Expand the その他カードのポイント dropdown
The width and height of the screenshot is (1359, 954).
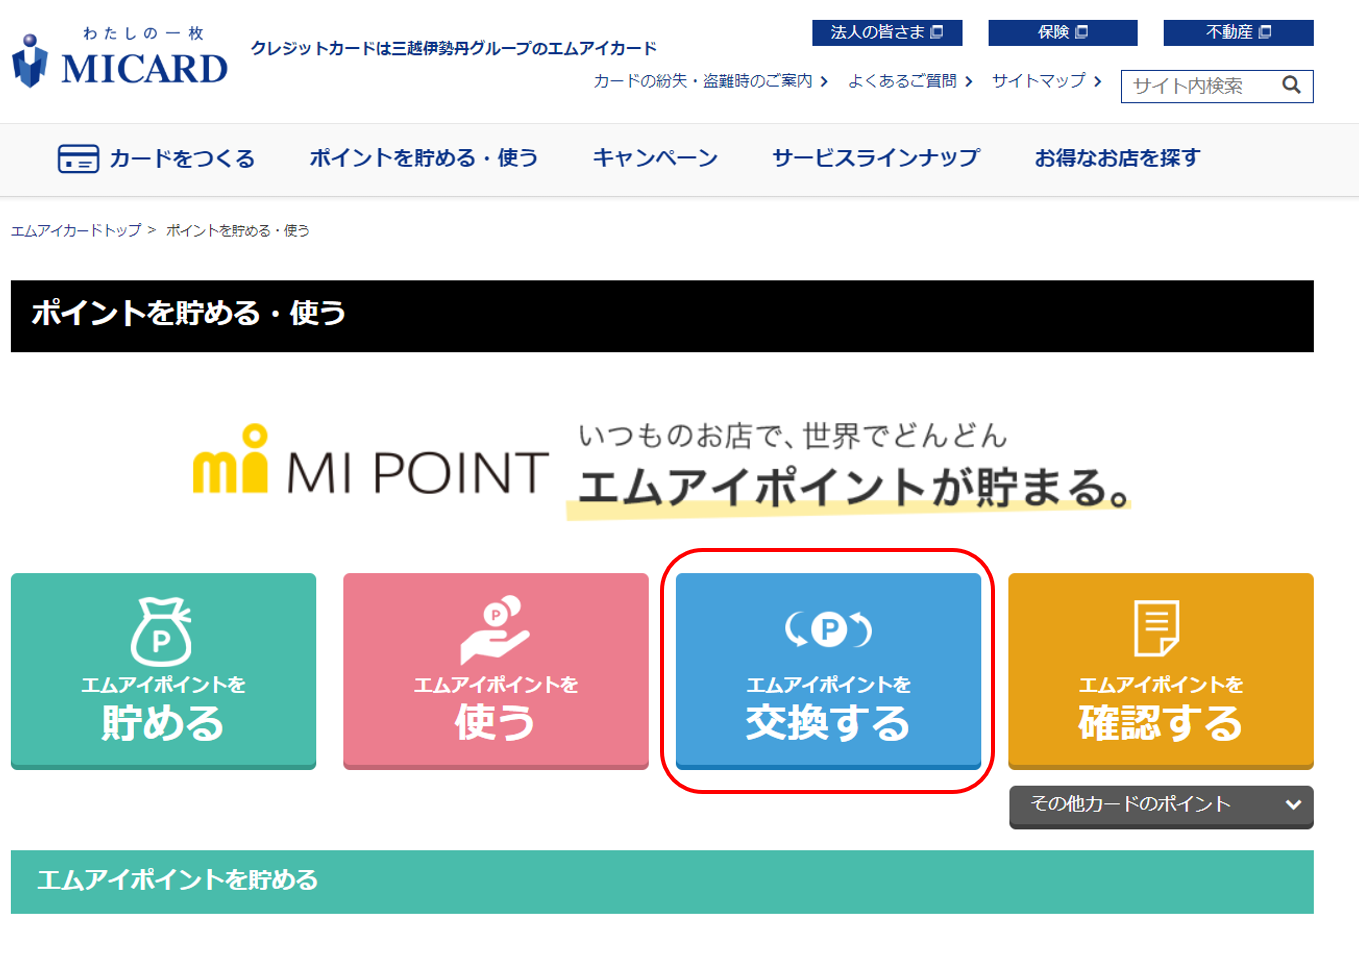coord(1161,806)
